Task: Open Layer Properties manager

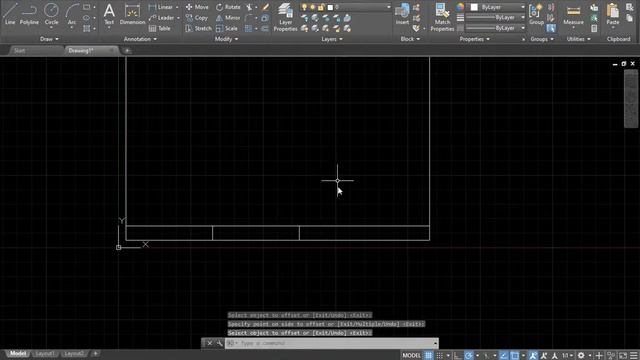Action: pyautogui.click(x=285, y=17)
